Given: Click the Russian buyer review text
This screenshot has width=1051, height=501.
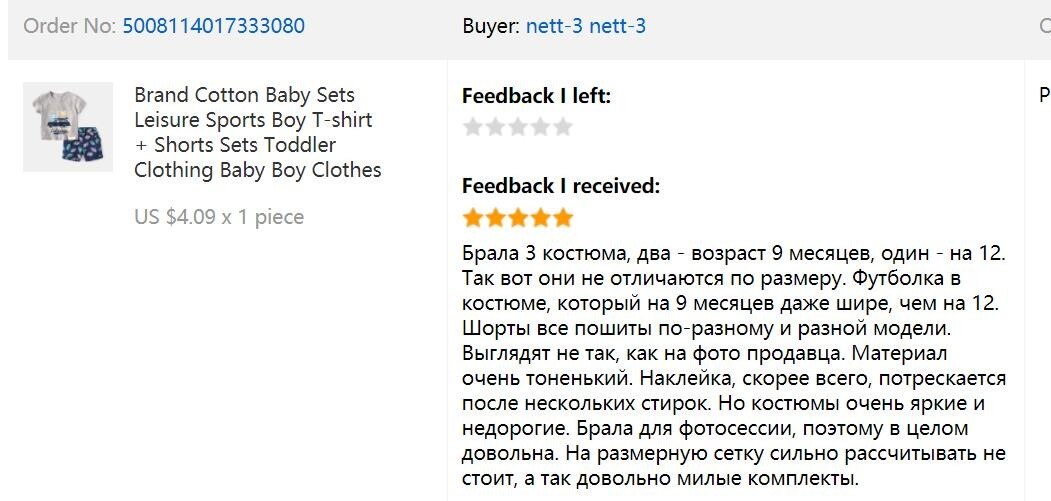Looking at the screenshot, I should [x=733, y=365].
